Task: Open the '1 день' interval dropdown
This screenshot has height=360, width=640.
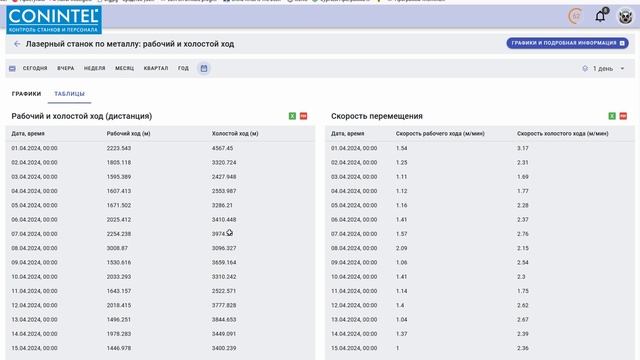Action: (x=608, y=68)
